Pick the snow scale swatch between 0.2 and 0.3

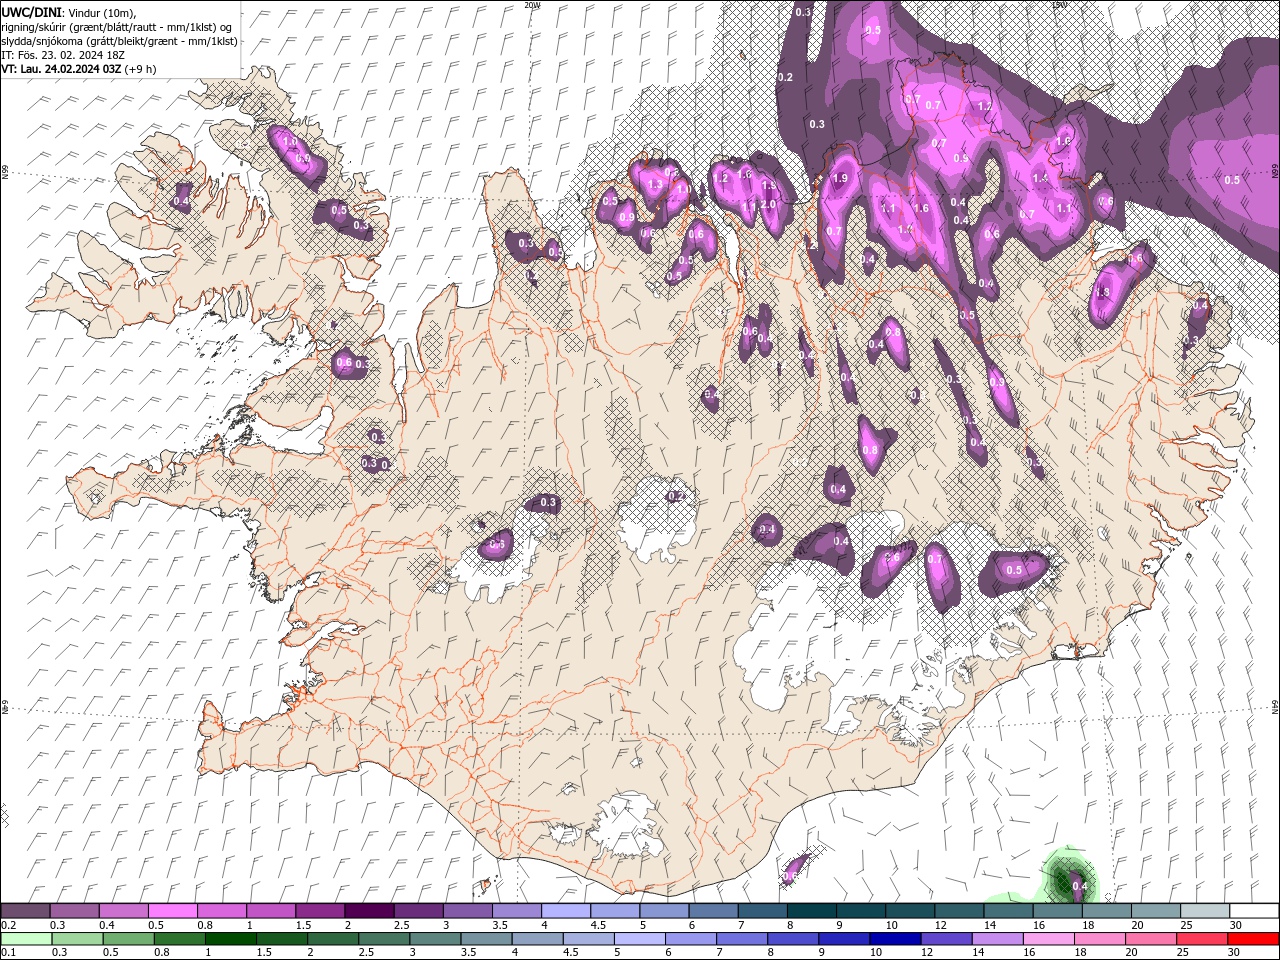pos(25,911)
